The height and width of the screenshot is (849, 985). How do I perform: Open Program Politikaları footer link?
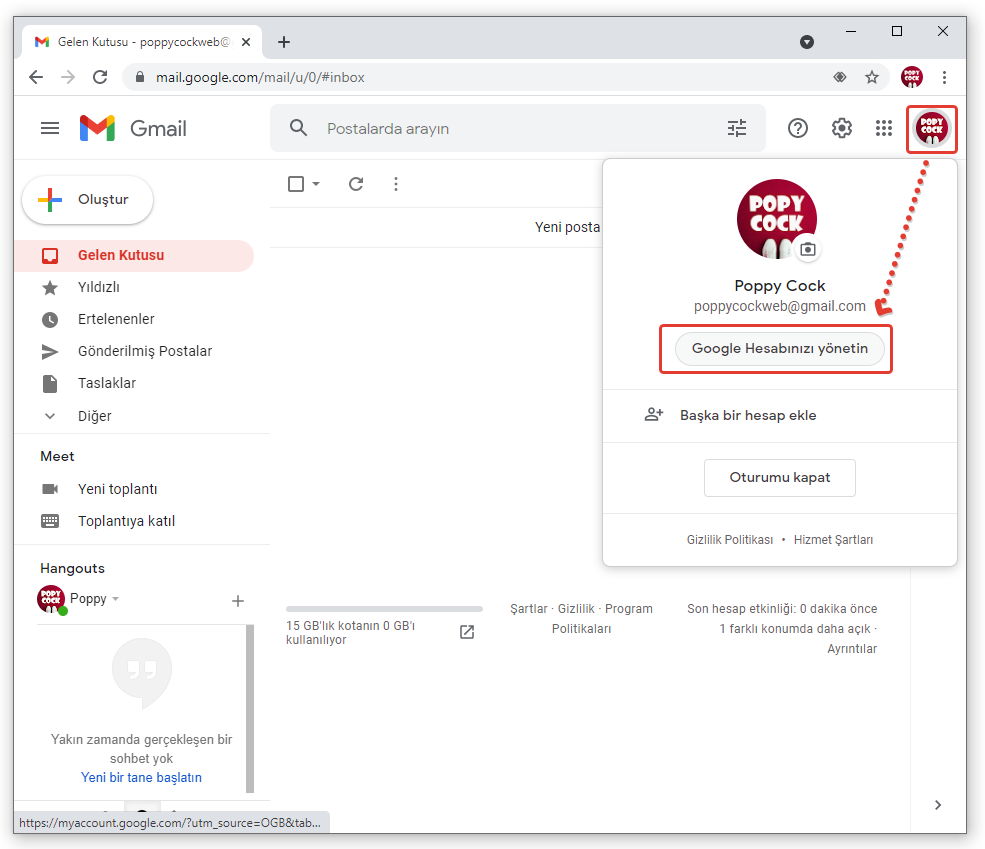(x=603, y=619)
